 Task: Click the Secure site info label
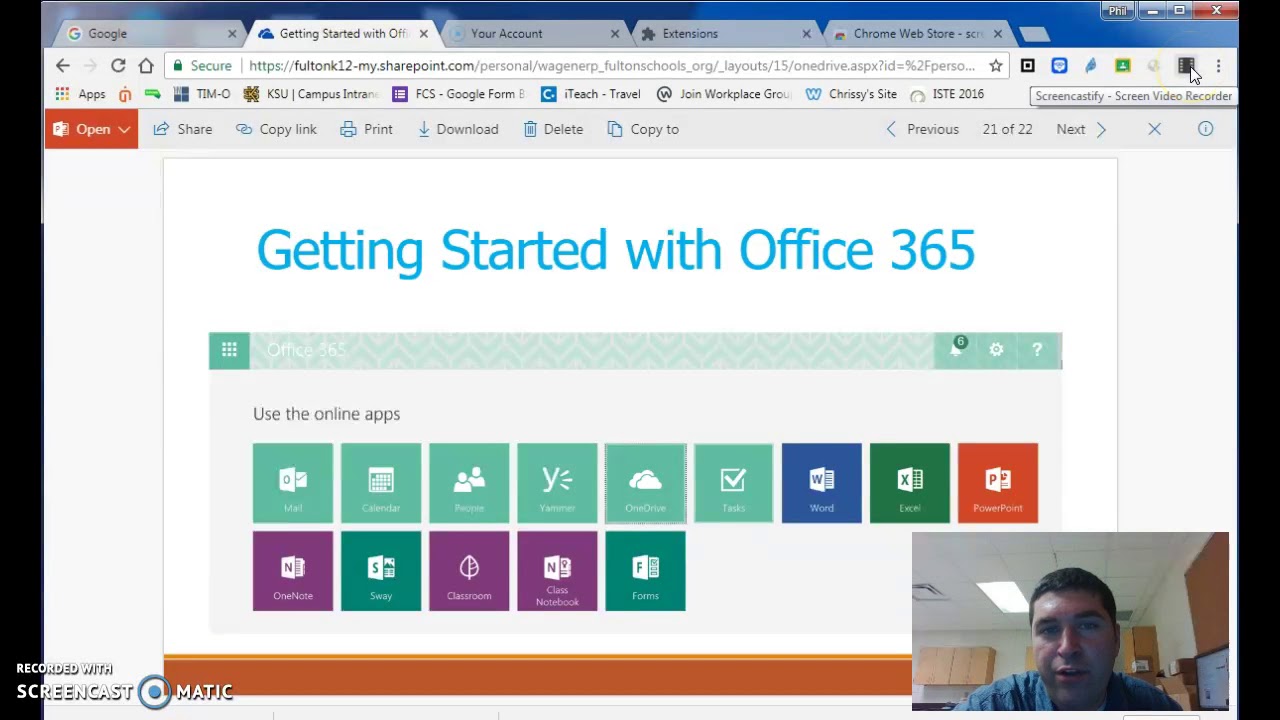coord(202,66)
